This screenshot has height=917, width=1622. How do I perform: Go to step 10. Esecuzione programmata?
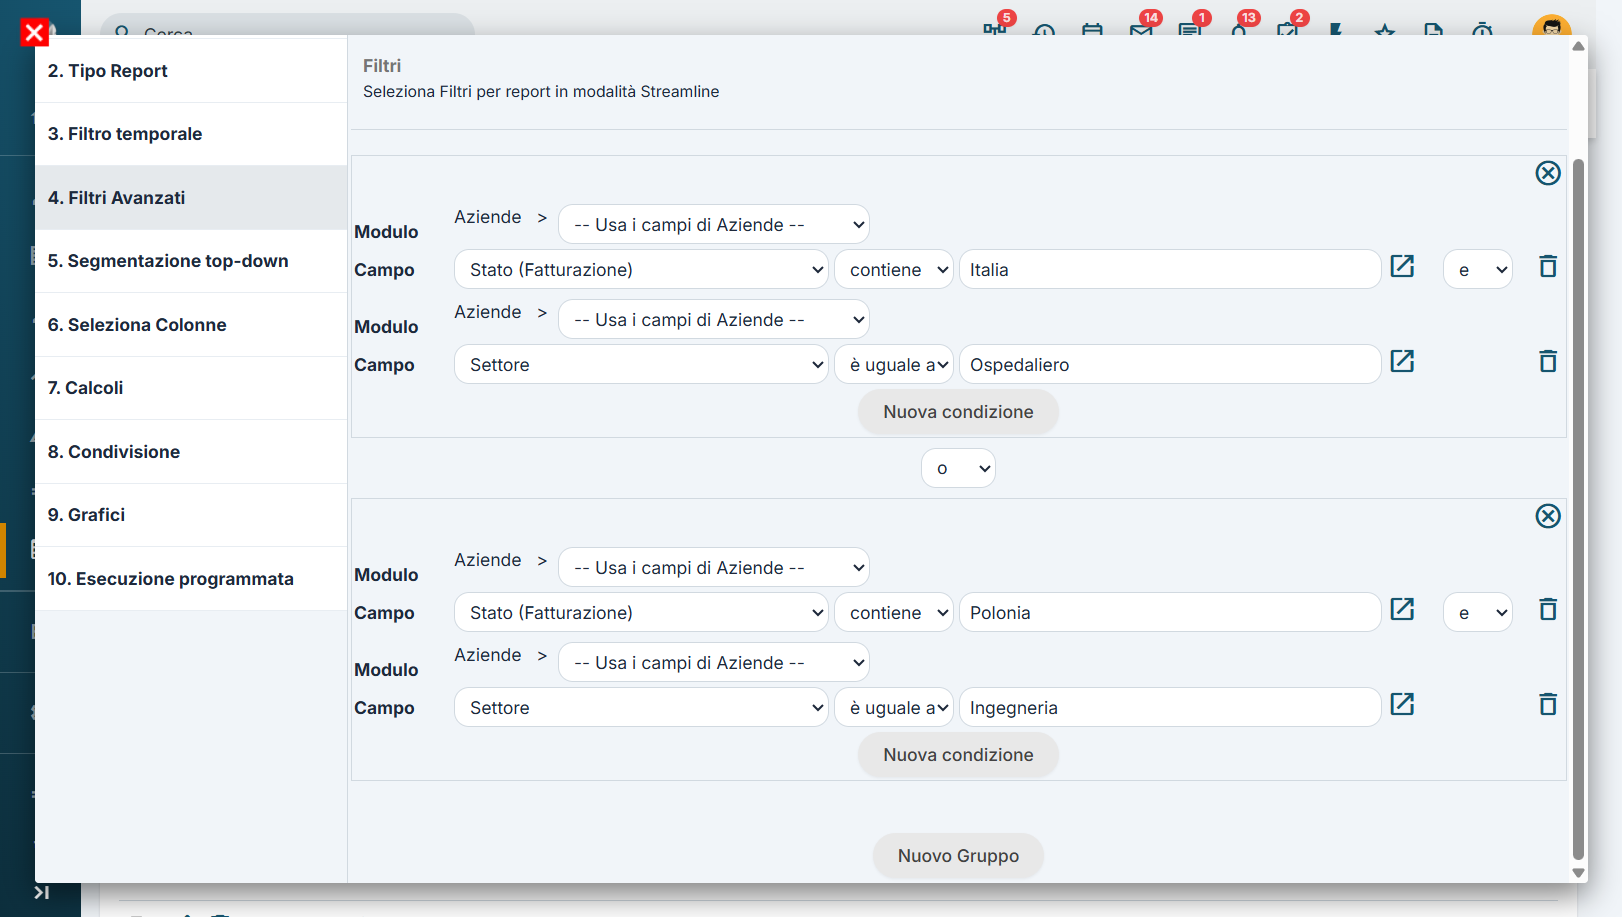(191, 579)
